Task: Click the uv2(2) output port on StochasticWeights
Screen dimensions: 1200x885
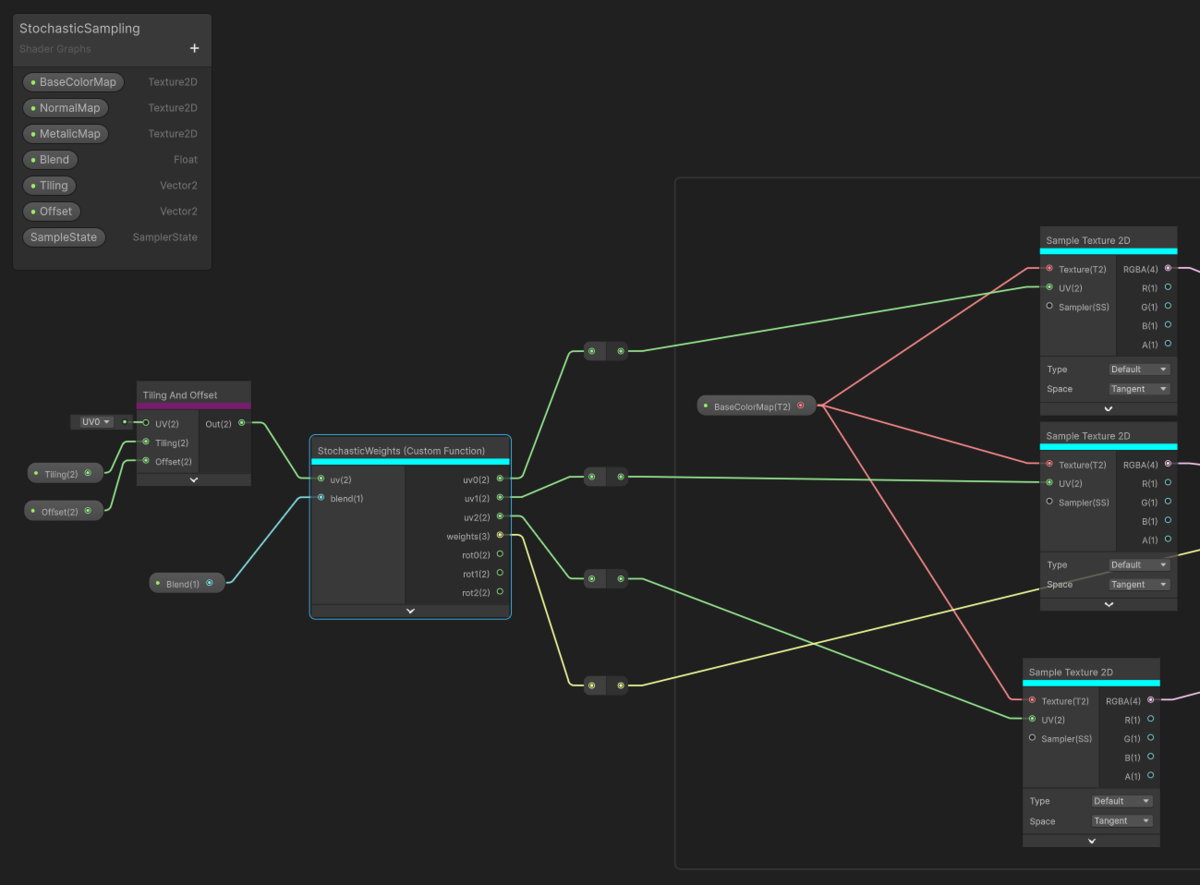Action: click(x=500, y=517)
